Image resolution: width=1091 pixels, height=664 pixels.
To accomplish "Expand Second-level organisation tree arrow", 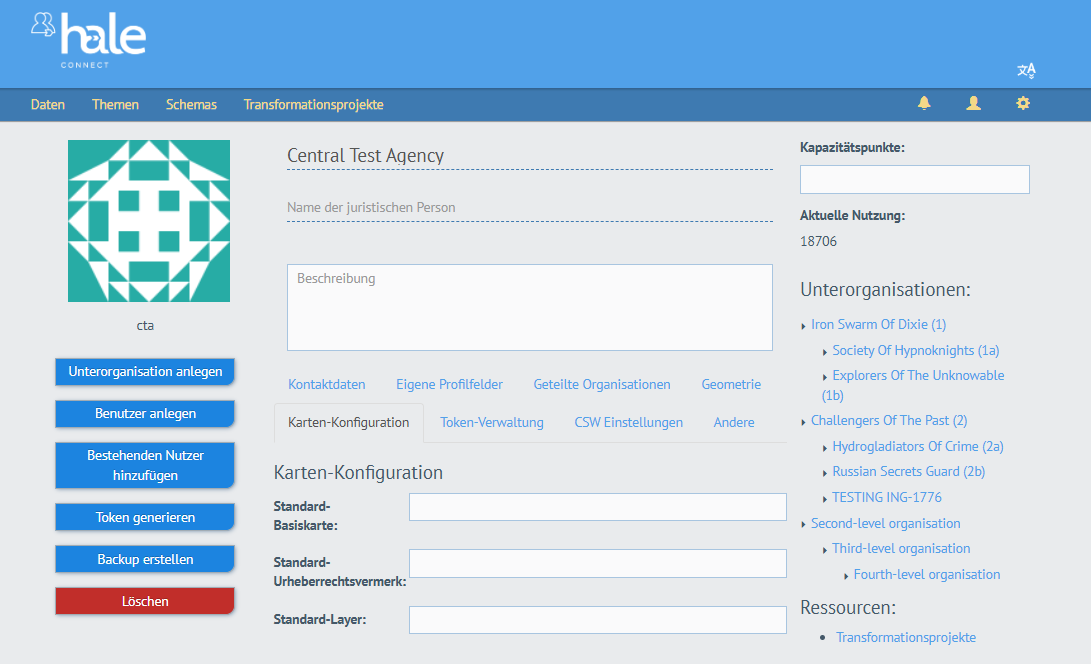I will [x=804, y=525].
